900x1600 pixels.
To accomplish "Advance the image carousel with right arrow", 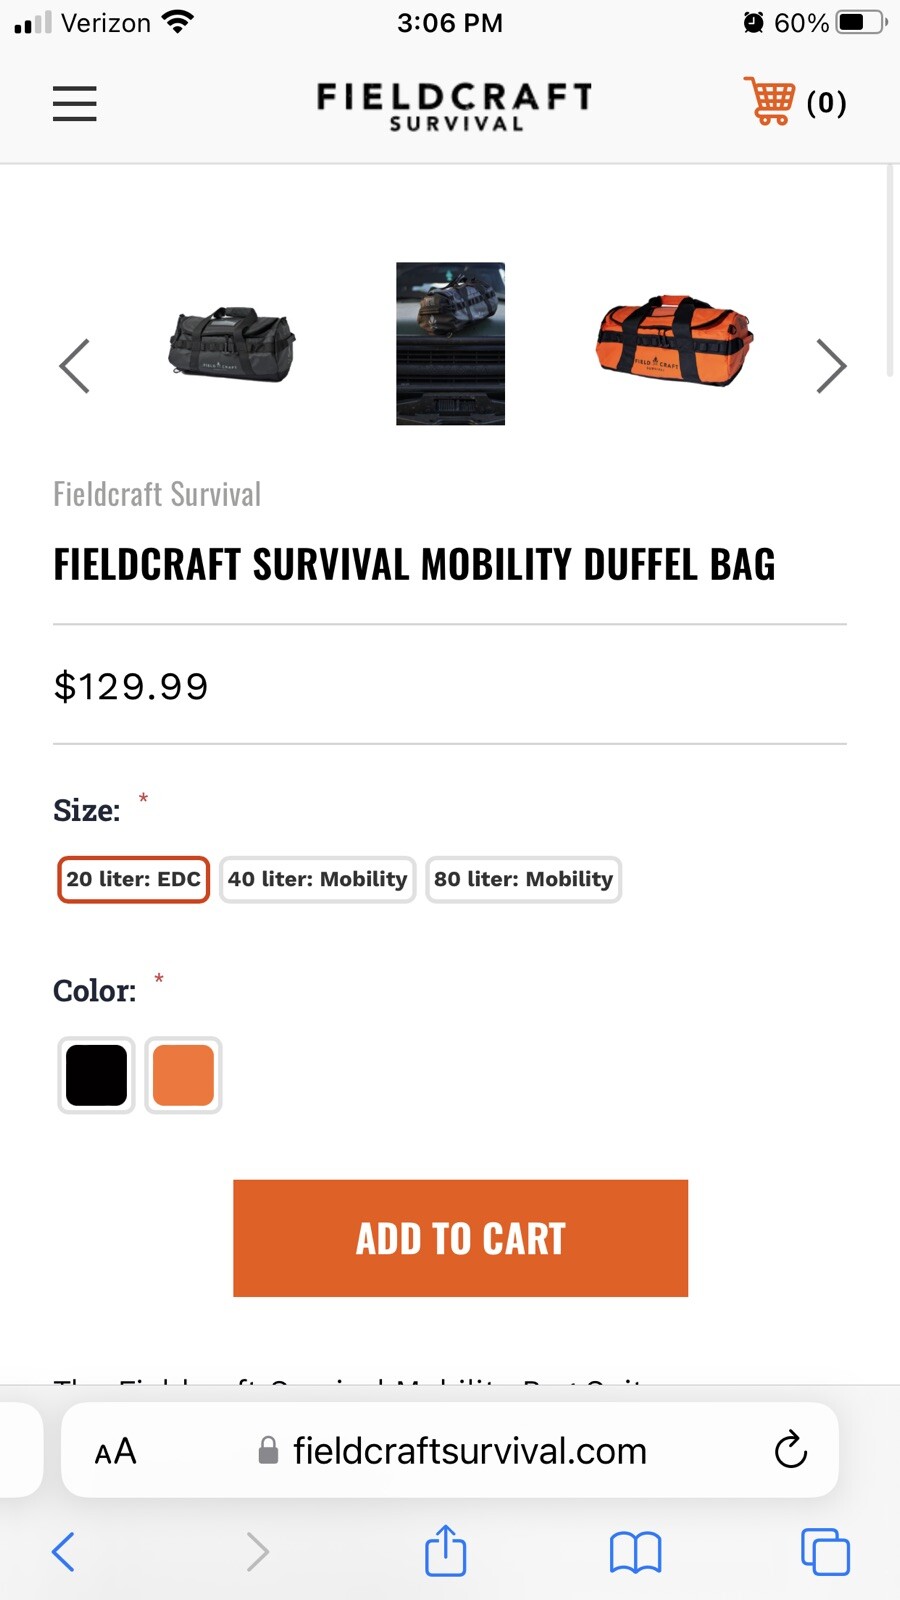I will point(830,366).
